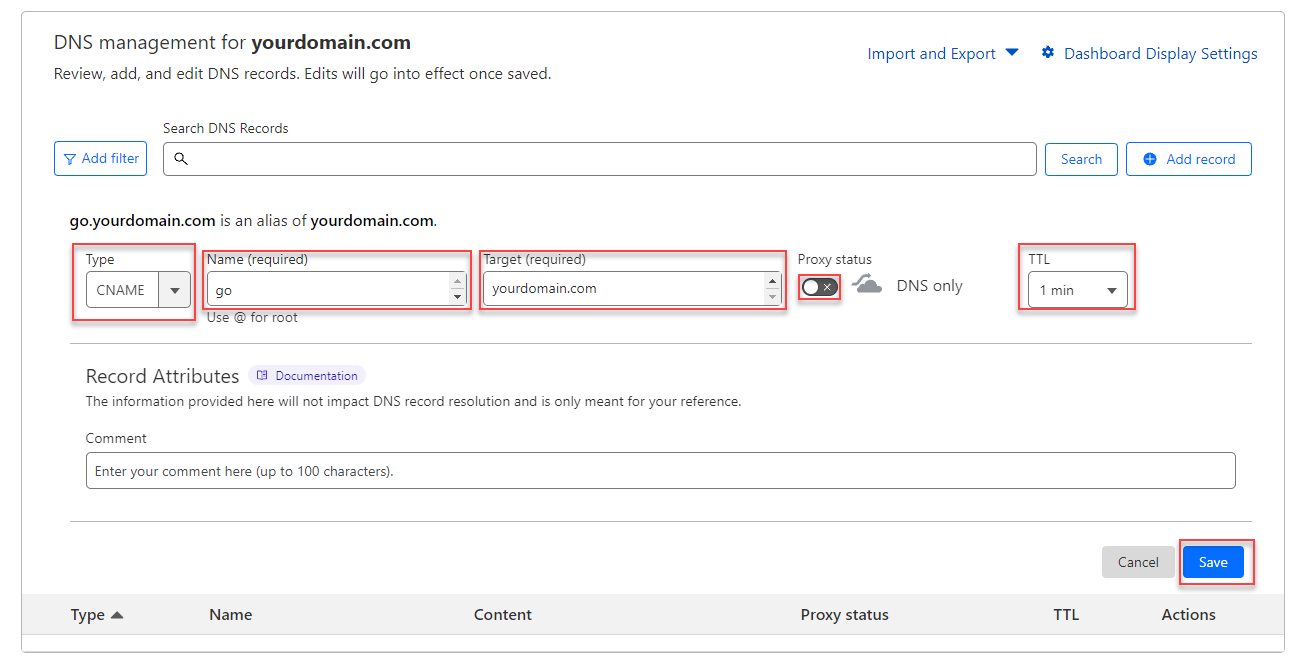
Task: Open the TTL dropdown set to 1 min
Action: tap(1077, 289)
